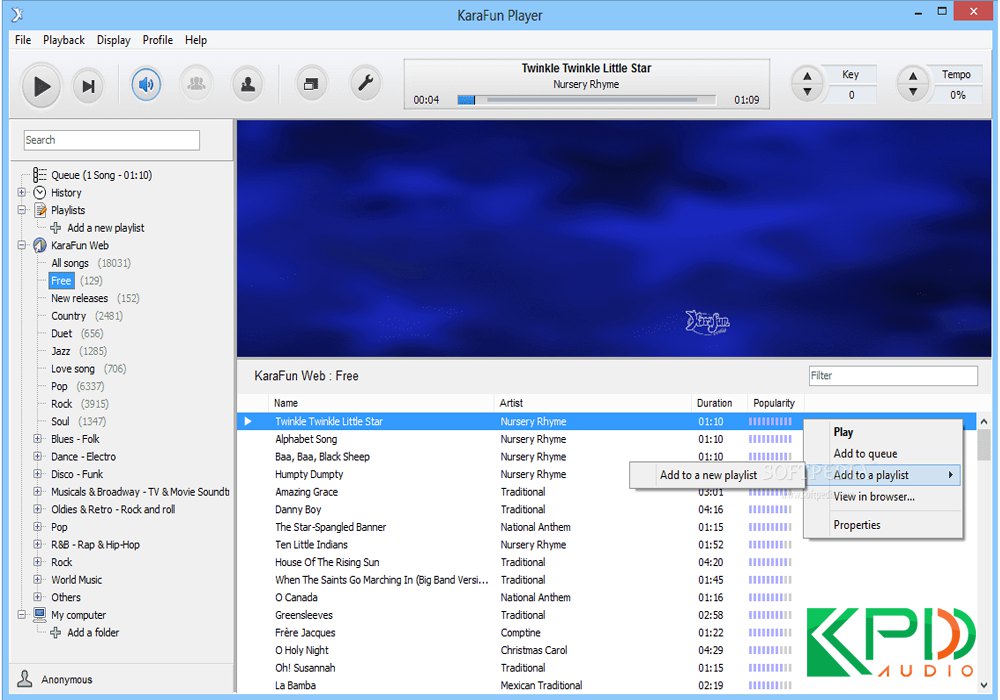Click the lead vocals person icon
Image resolution: width=1000 pixels, height=700 pixels.
(246, 85)
